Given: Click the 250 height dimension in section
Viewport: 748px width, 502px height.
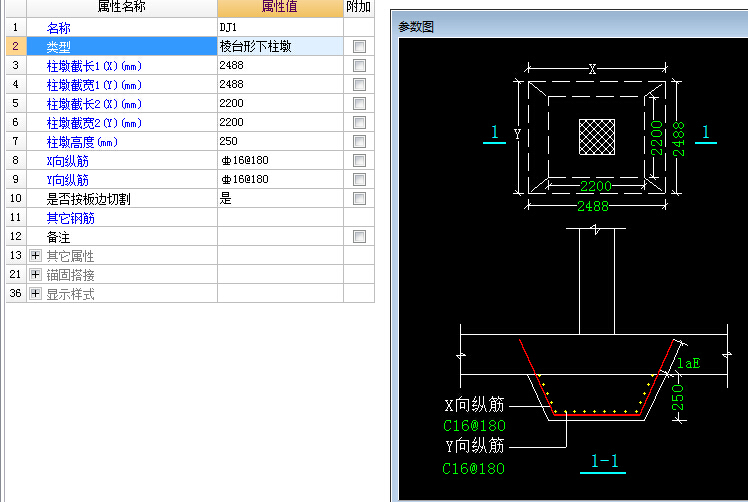Looking at the screenshot, I should [x=678, y=398].
